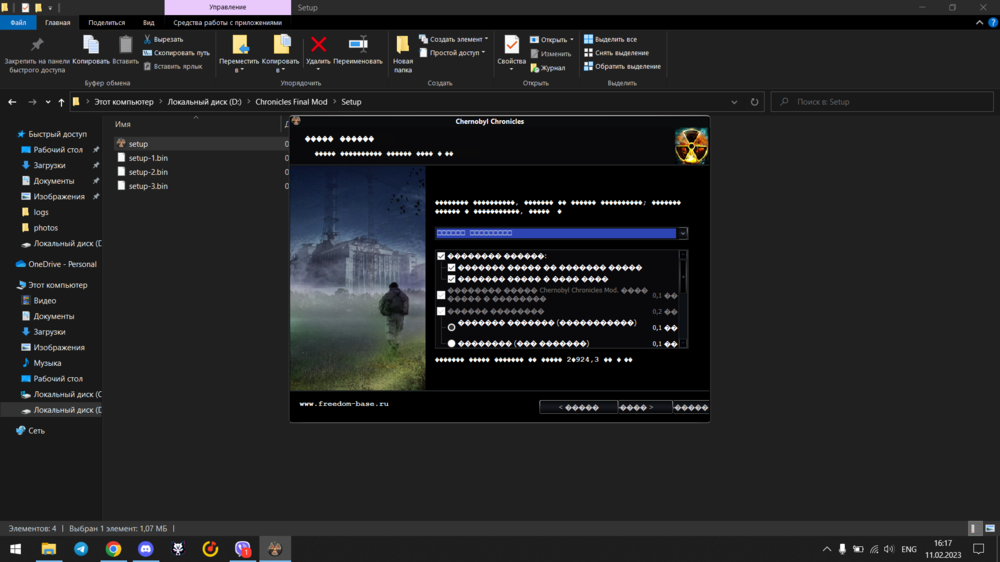Switch to the Вид ribbon tab
Image resolution: width=1000 pixels, height=562 pixels.
click(x=148, y=22)
